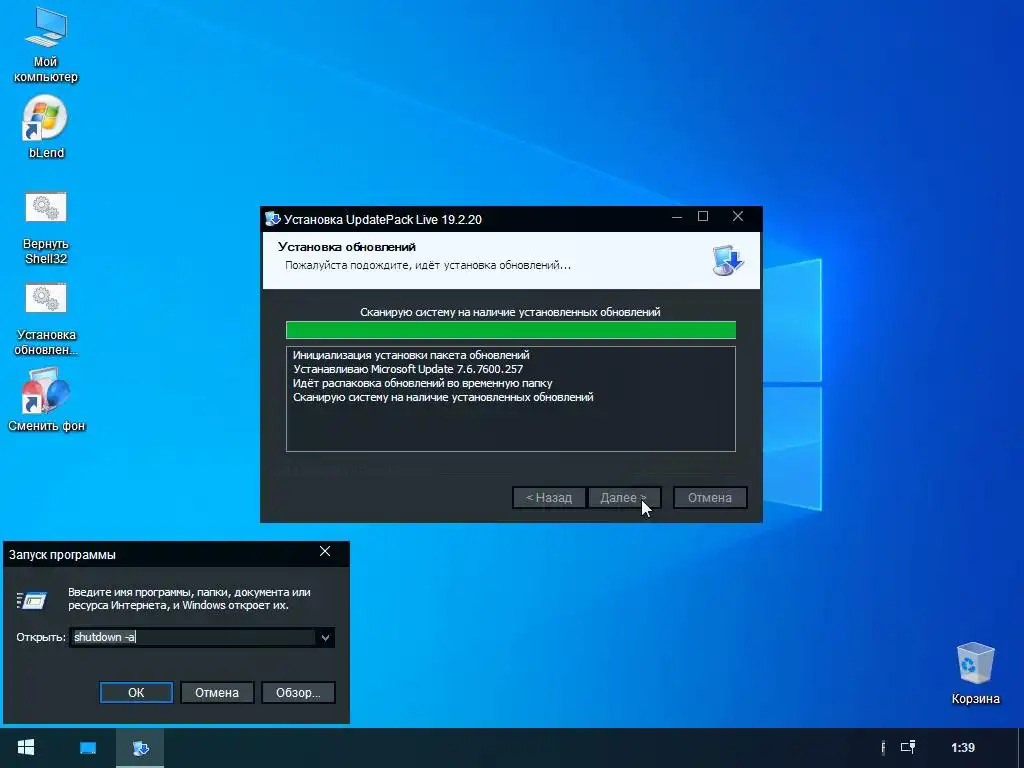Image resolution: width=1024 pixels, height=768 pixels.
Task: Open the bLend desktop shortcut
Action: click(45, 127)
